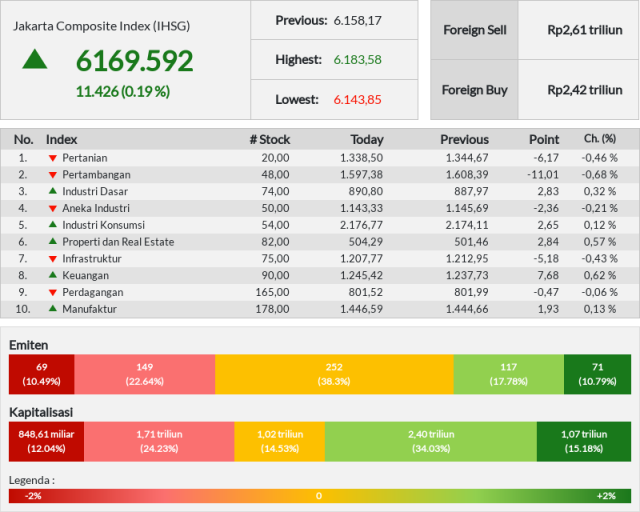The width and height of the screenshot is (640, 512).
Task: Click the IHSG value 6169.592
Action: pos(135,61)
